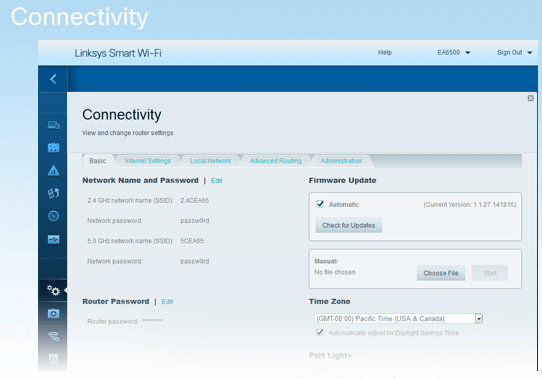Image resolution: width=542 pixels, height=379 pixels.
Task: Click the 2.4 GHz network password value
Action: 195,221
